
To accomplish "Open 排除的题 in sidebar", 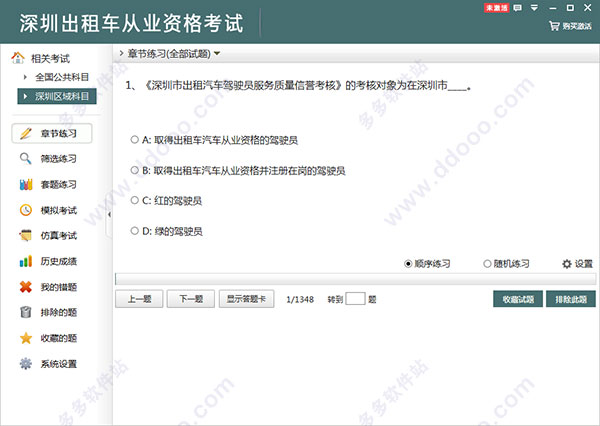I will (59, 313).
